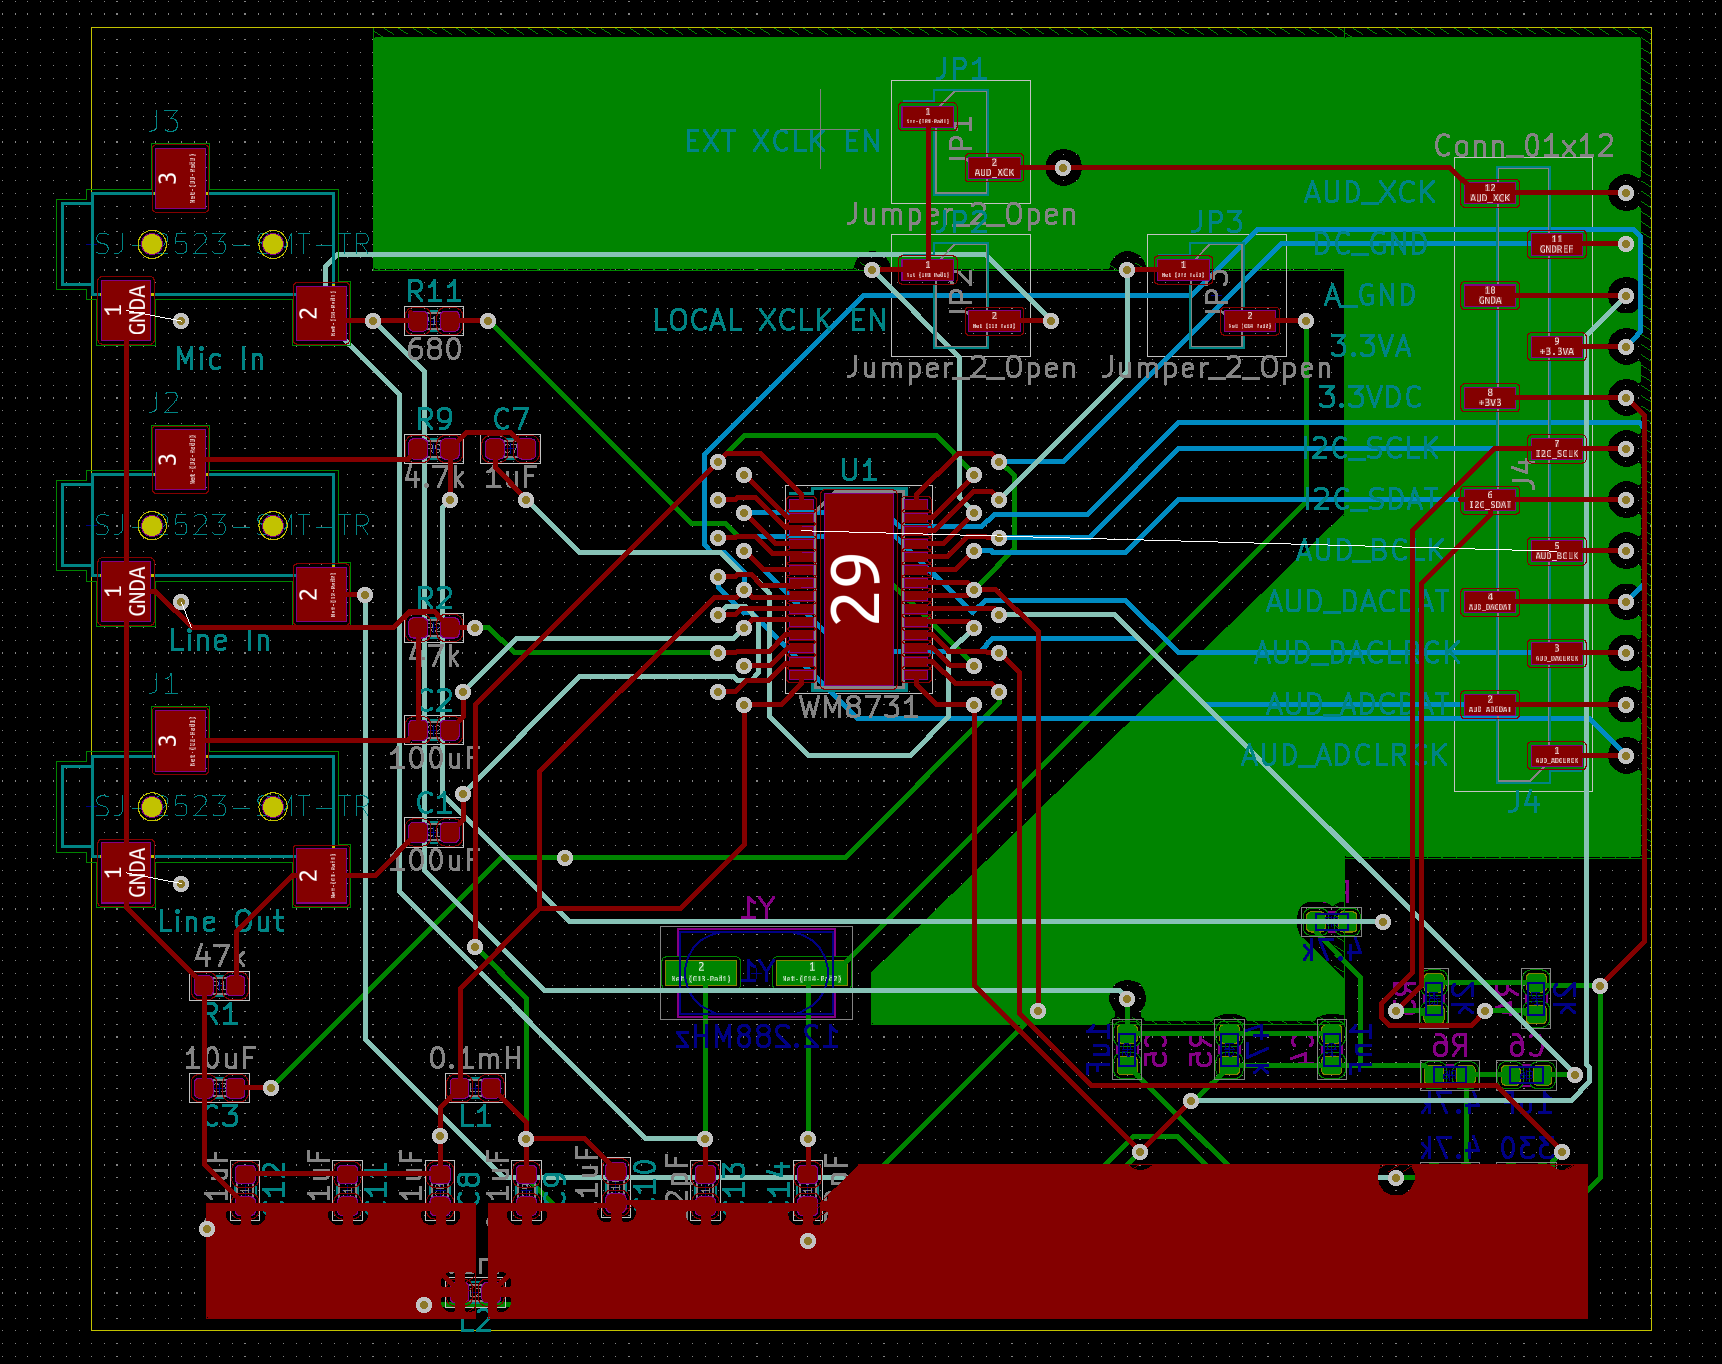Select pad 1 of jumper JP3

(1183, 270)
